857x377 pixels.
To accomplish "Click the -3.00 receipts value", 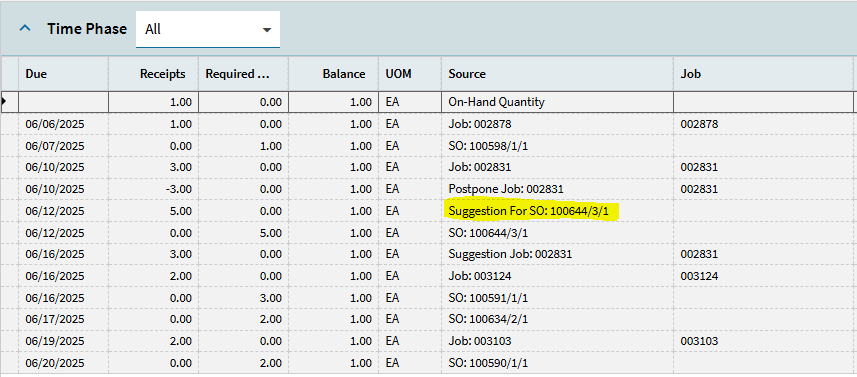I will tap(179, 189).
